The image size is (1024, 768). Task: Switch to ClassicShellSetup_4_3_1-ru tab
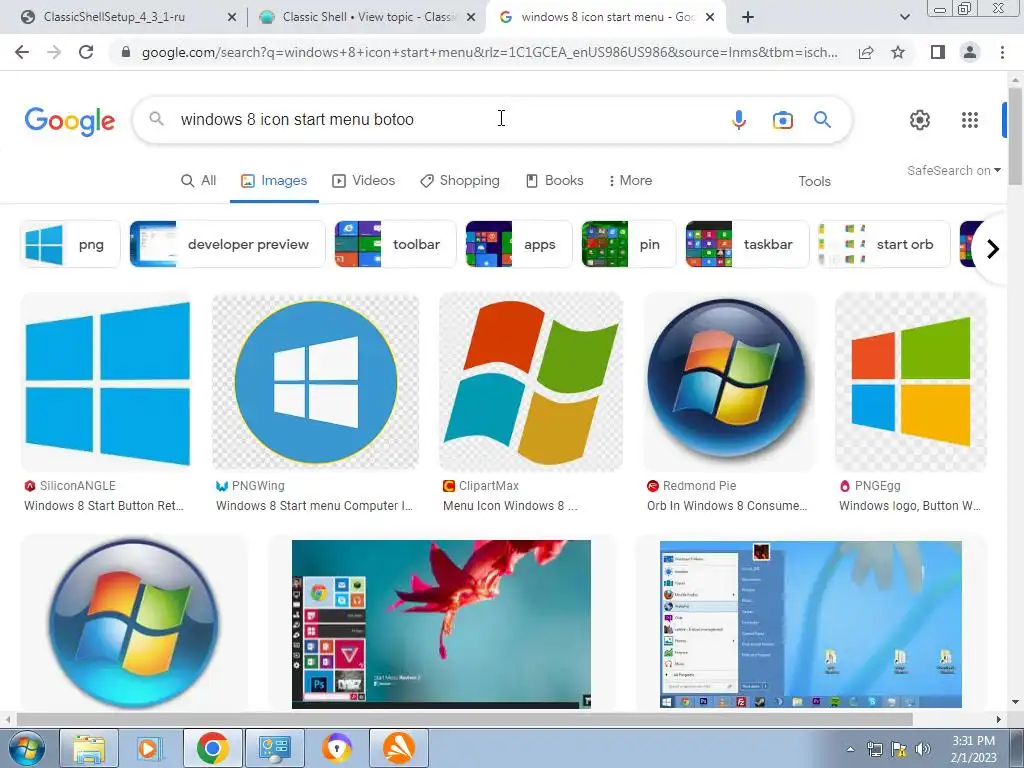pyautogui.click(x=114, y=17)
